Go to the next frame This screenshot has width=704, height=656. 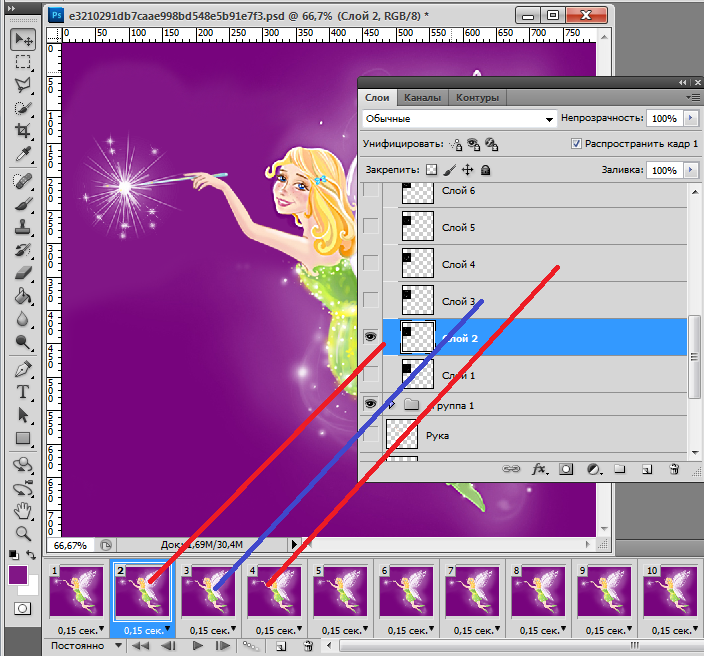223,646
